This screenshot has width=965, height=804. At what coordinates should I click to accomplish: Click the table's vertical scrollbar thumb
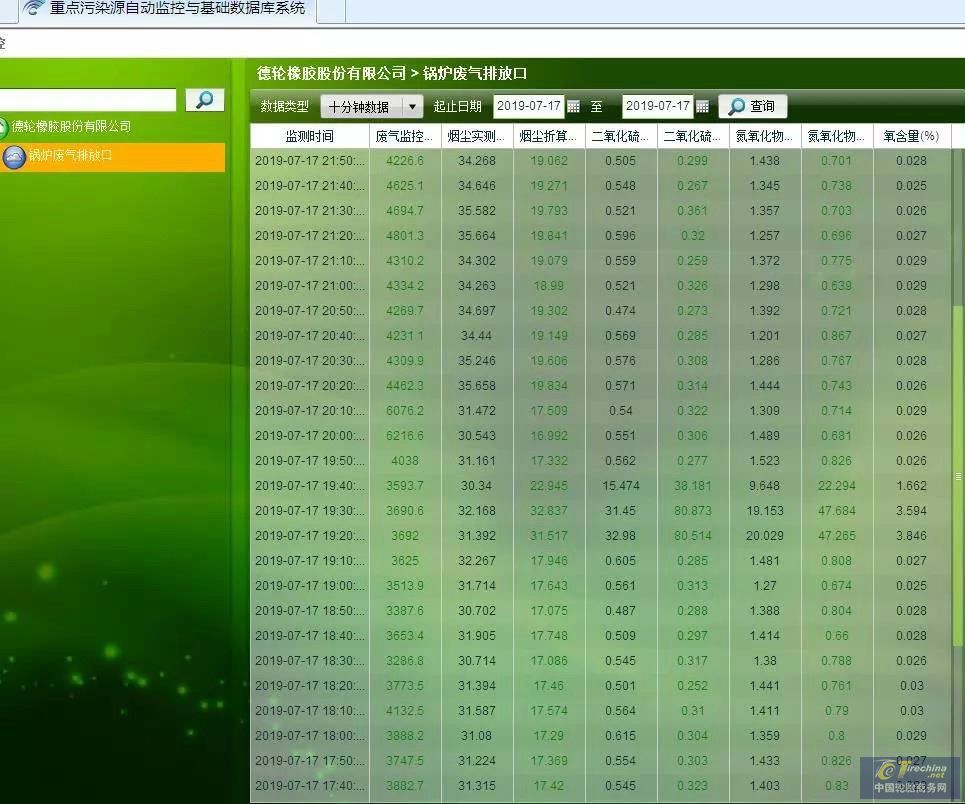pos(958,475)
